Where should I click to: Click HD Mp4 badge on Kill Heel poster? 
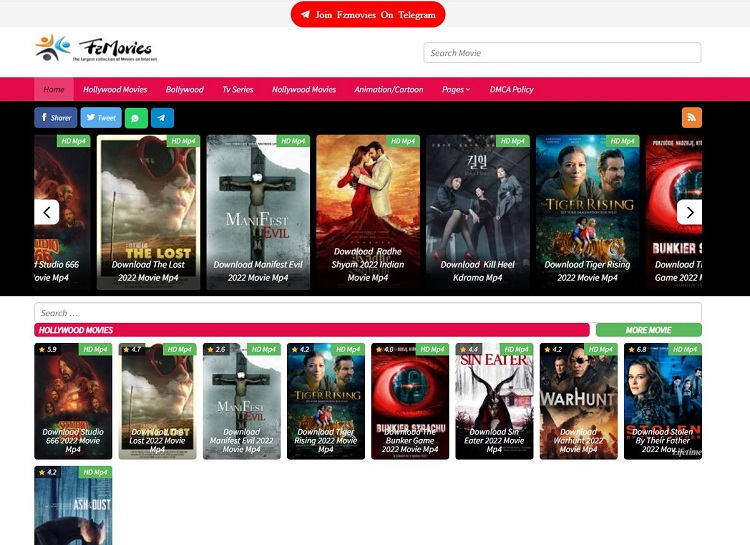click(513, 141)
